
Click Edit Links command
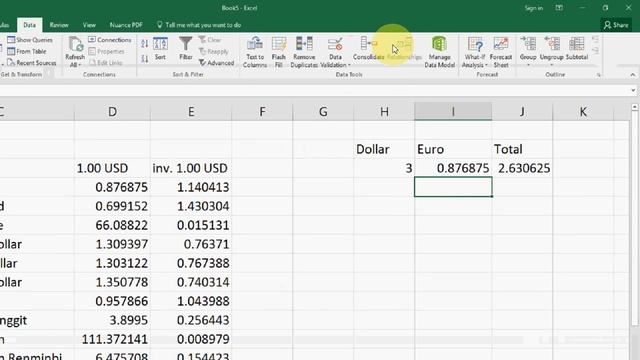pos(106,63)
